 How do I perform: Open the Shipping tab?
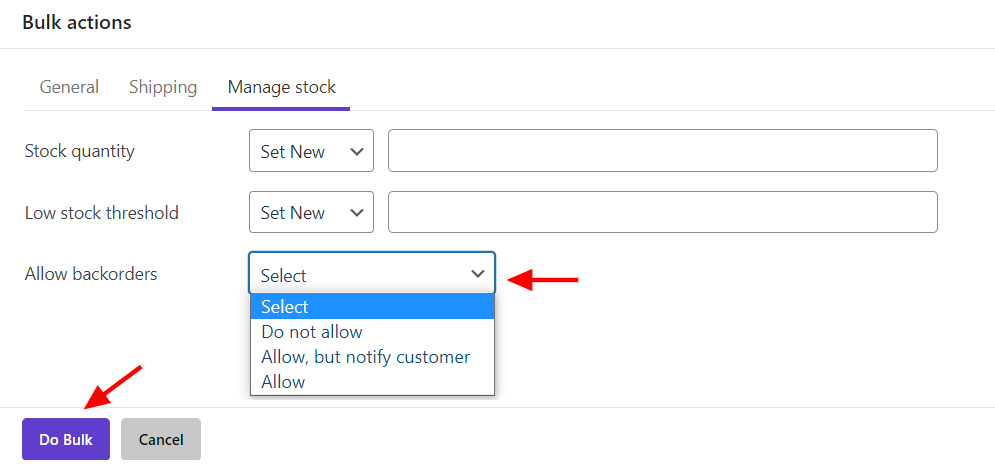(163, 87)
